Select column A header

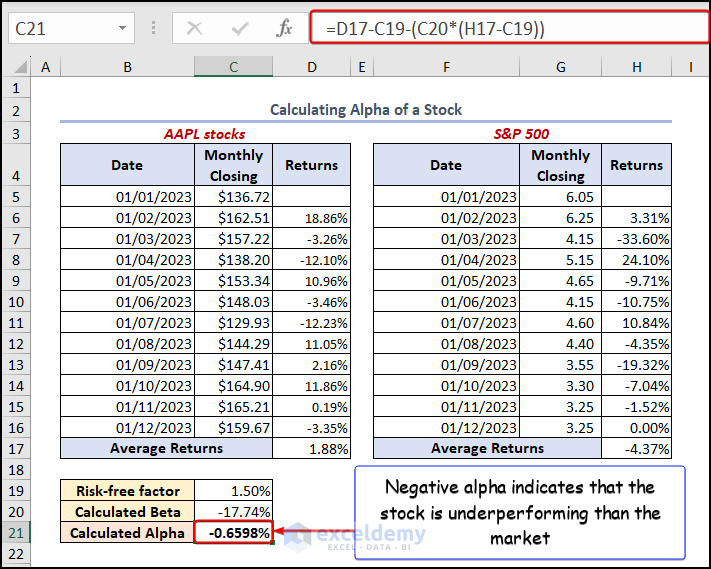pyautogui.click(x=45, y=67)
